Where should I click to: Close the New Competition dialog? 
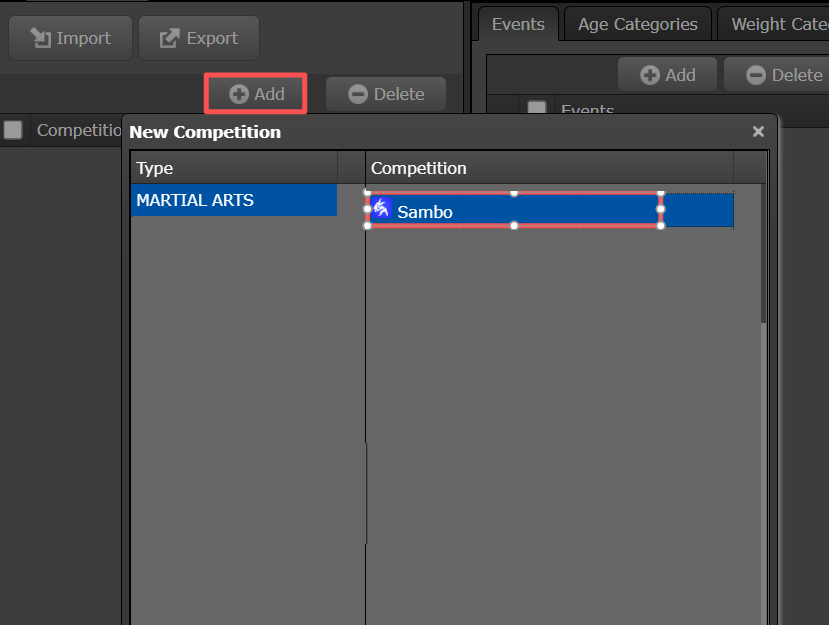(x=758, y=132)
